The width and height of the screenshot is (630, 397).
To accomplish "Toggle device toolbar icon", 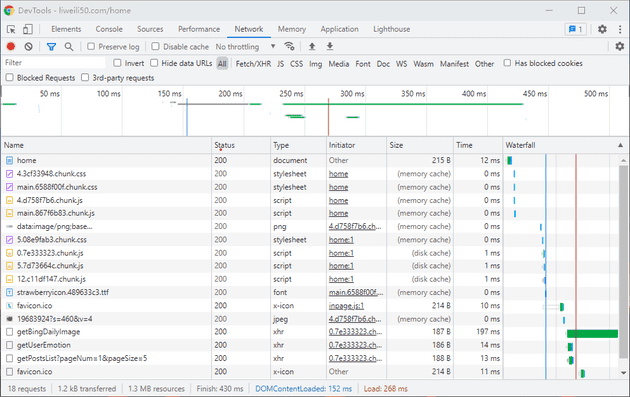I will (x=28, y=29).
